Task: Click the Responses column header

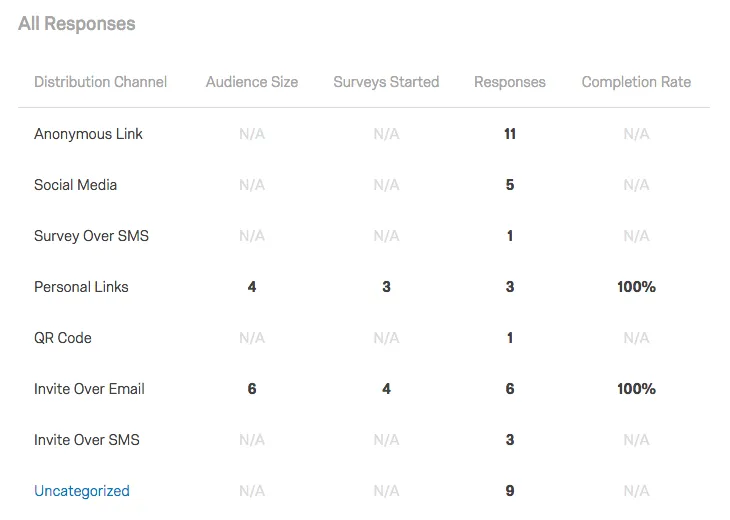Action: (x=510, y=82)
